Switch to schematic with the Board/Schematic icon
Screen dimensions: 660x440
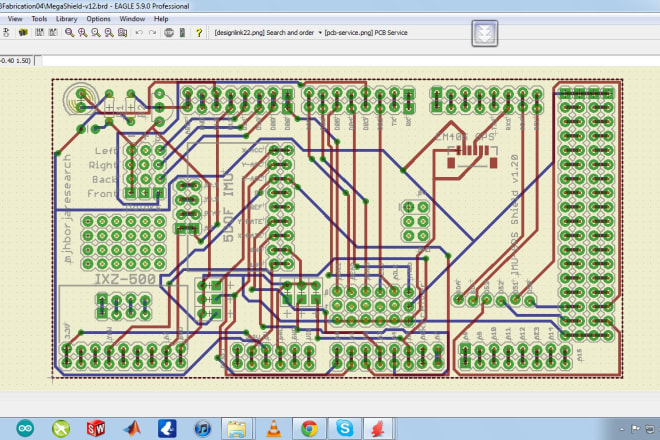tap(6, 32)
